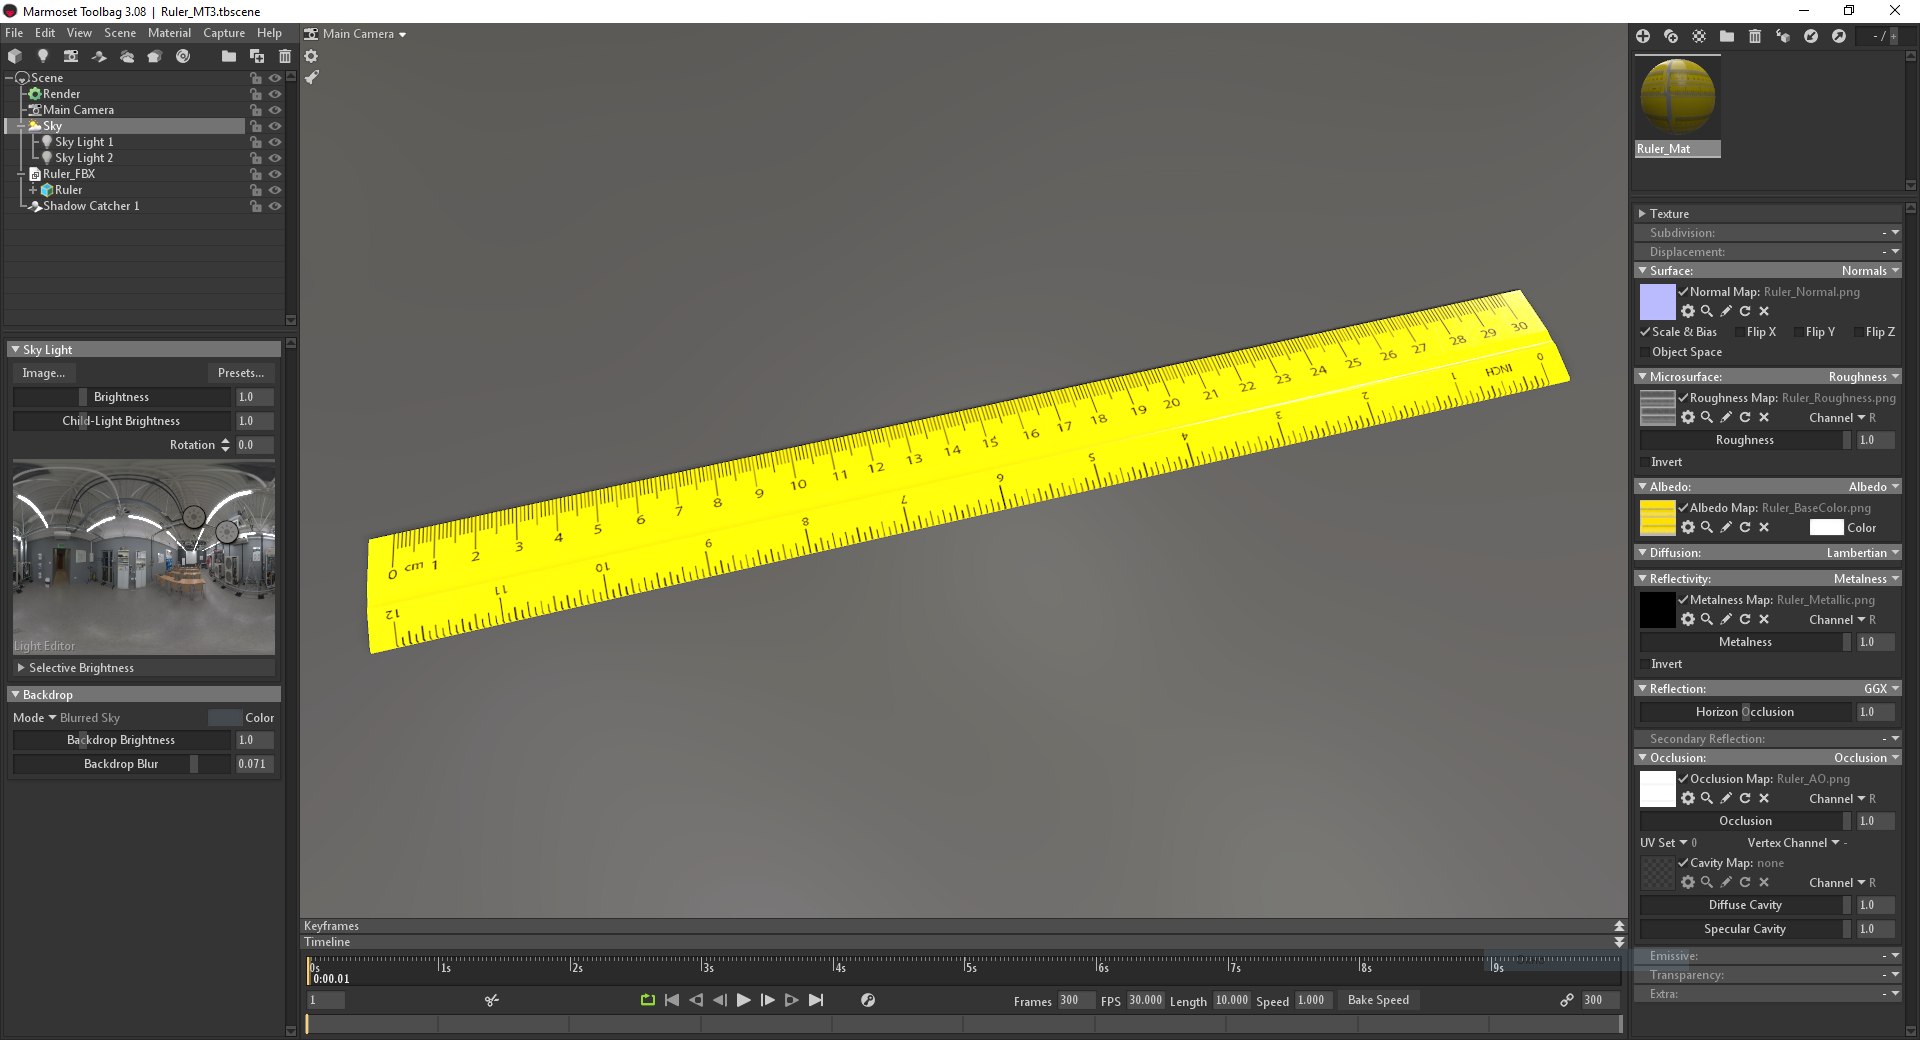Open the Backdrop Mode dropdown

67,718
